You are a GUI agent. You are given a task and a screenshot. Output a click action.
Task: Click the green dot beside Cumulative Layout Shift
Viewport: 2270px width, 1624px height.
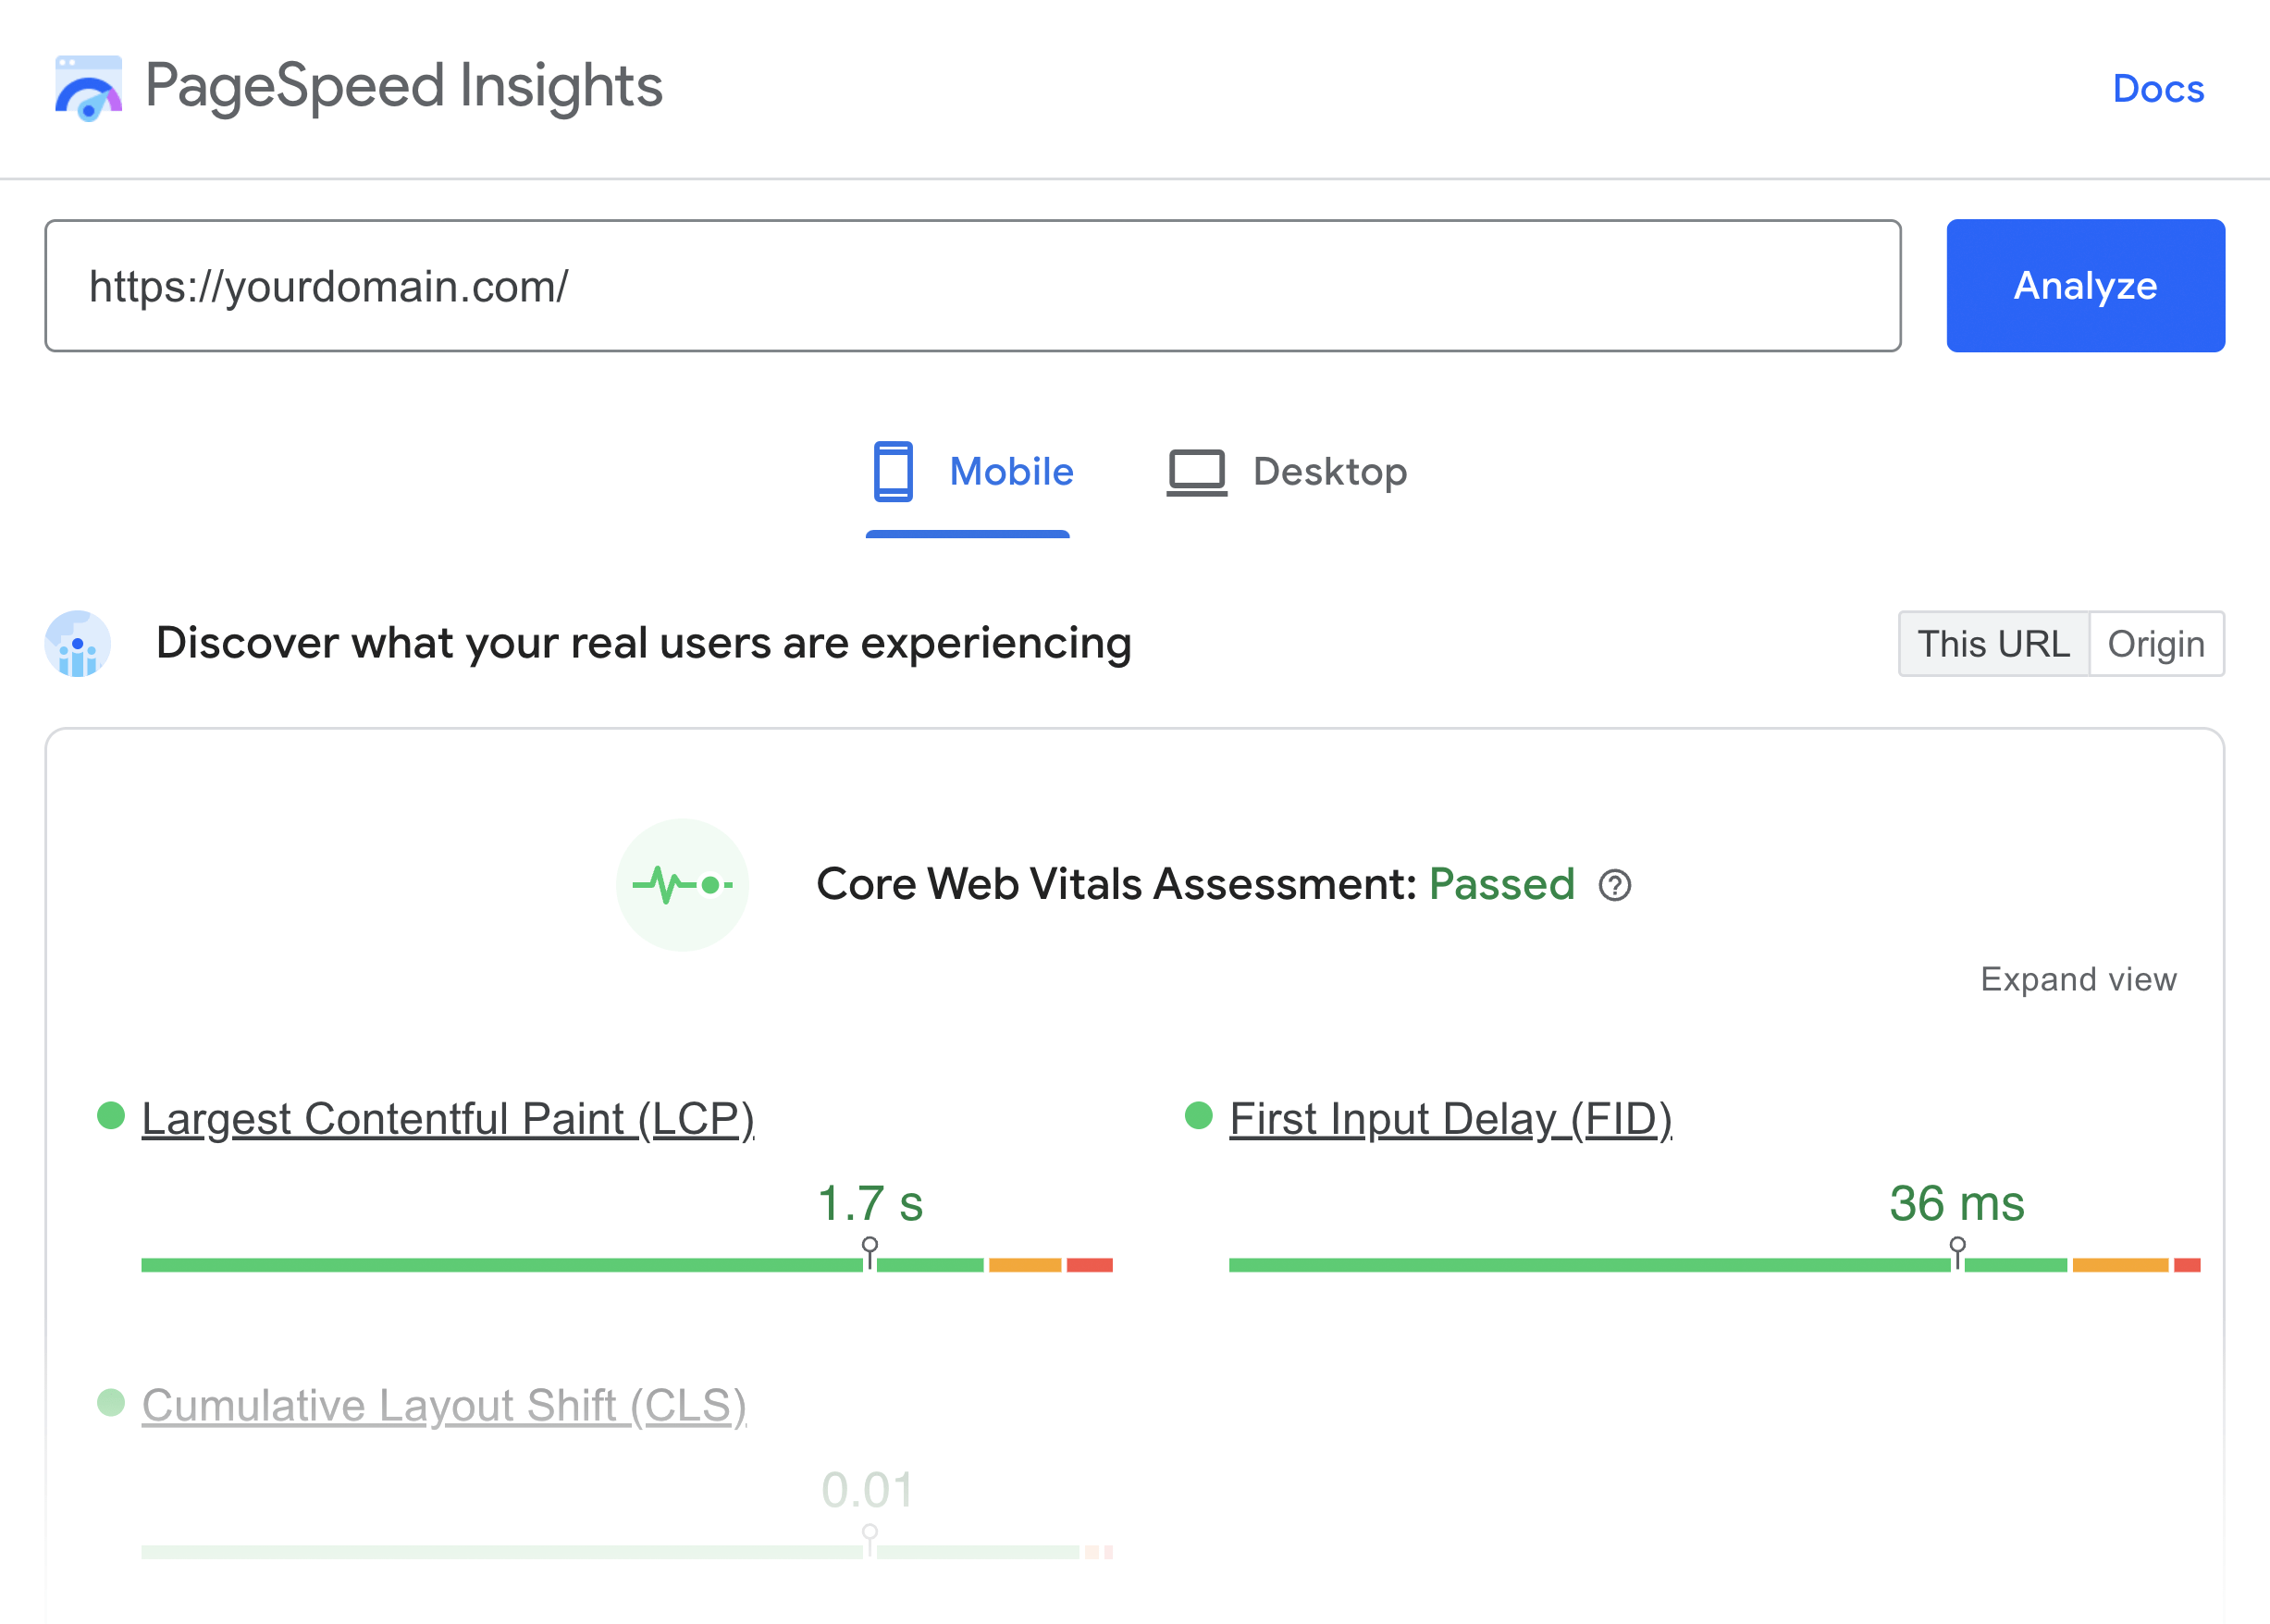pyautogui.click(x=110, y=1404)
